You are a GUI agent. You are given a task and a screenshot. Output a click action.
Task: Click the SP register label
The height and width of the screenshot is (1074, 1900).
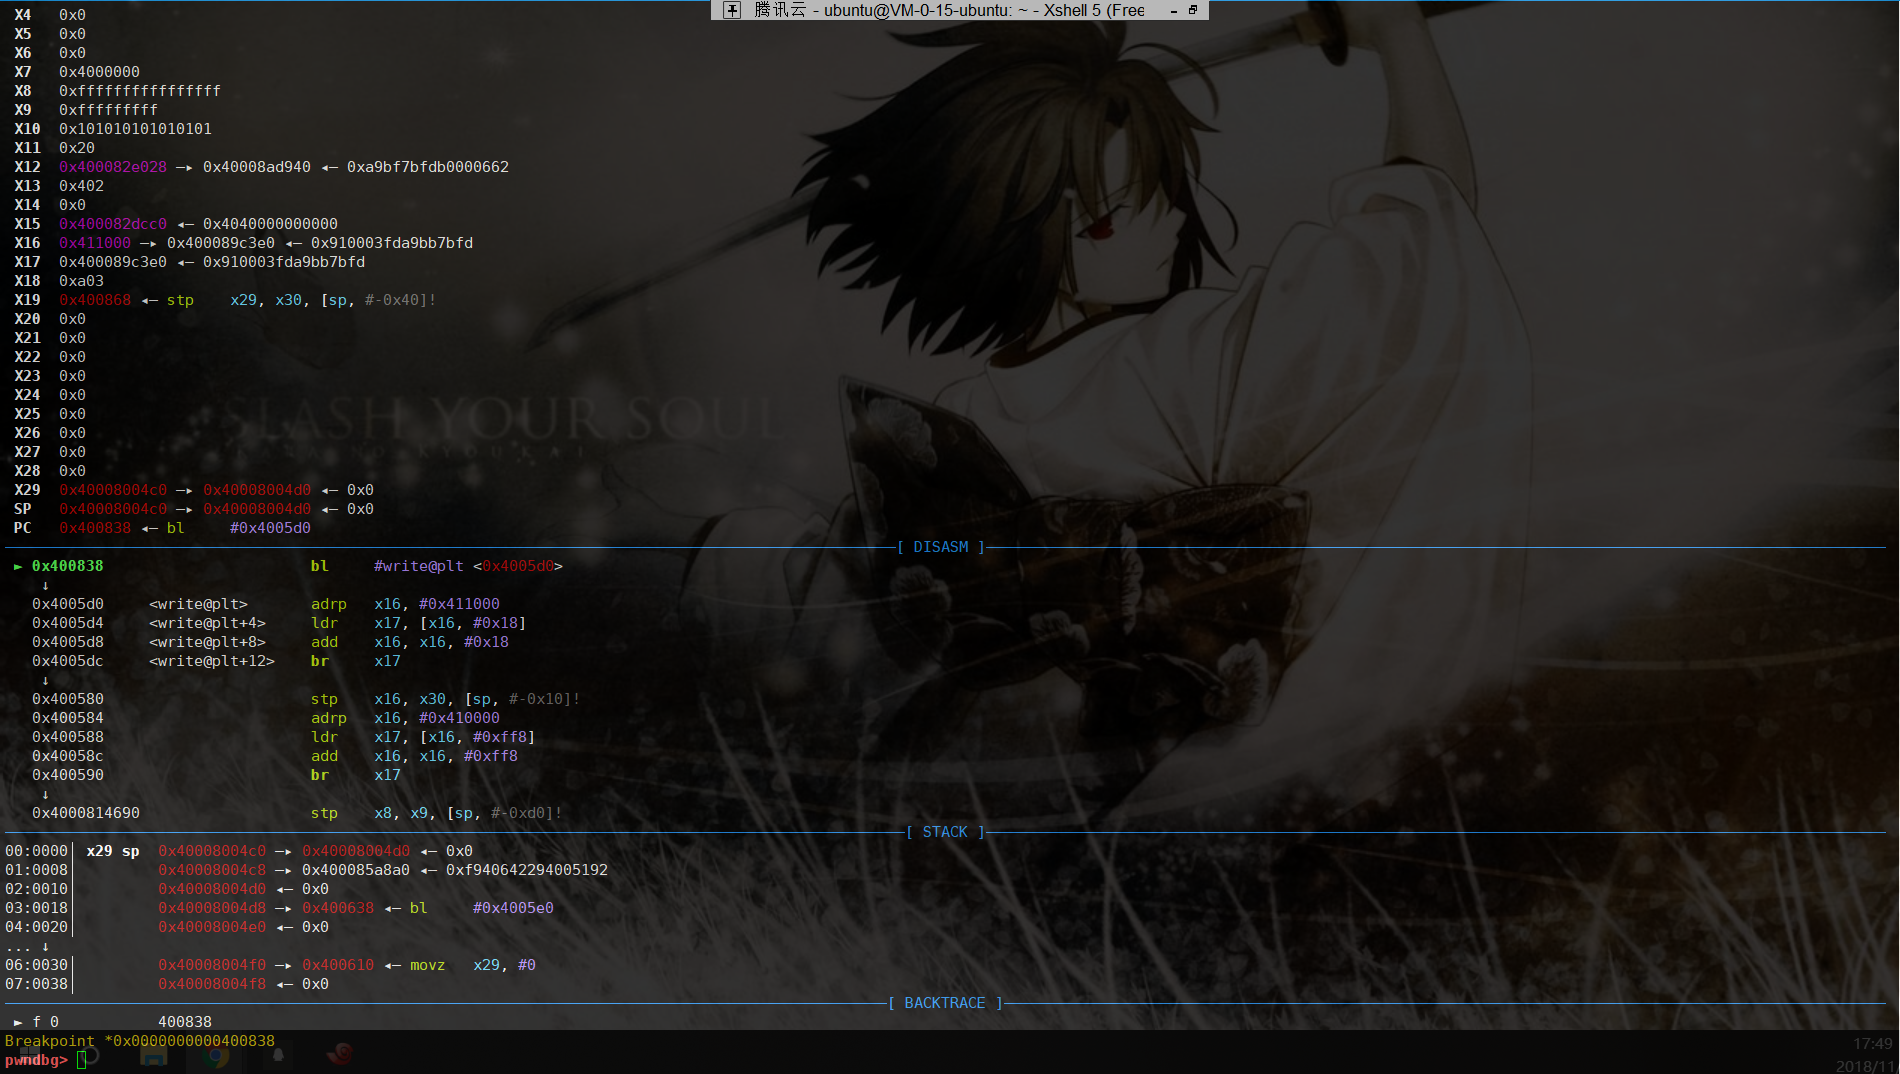tap(22, 509)
